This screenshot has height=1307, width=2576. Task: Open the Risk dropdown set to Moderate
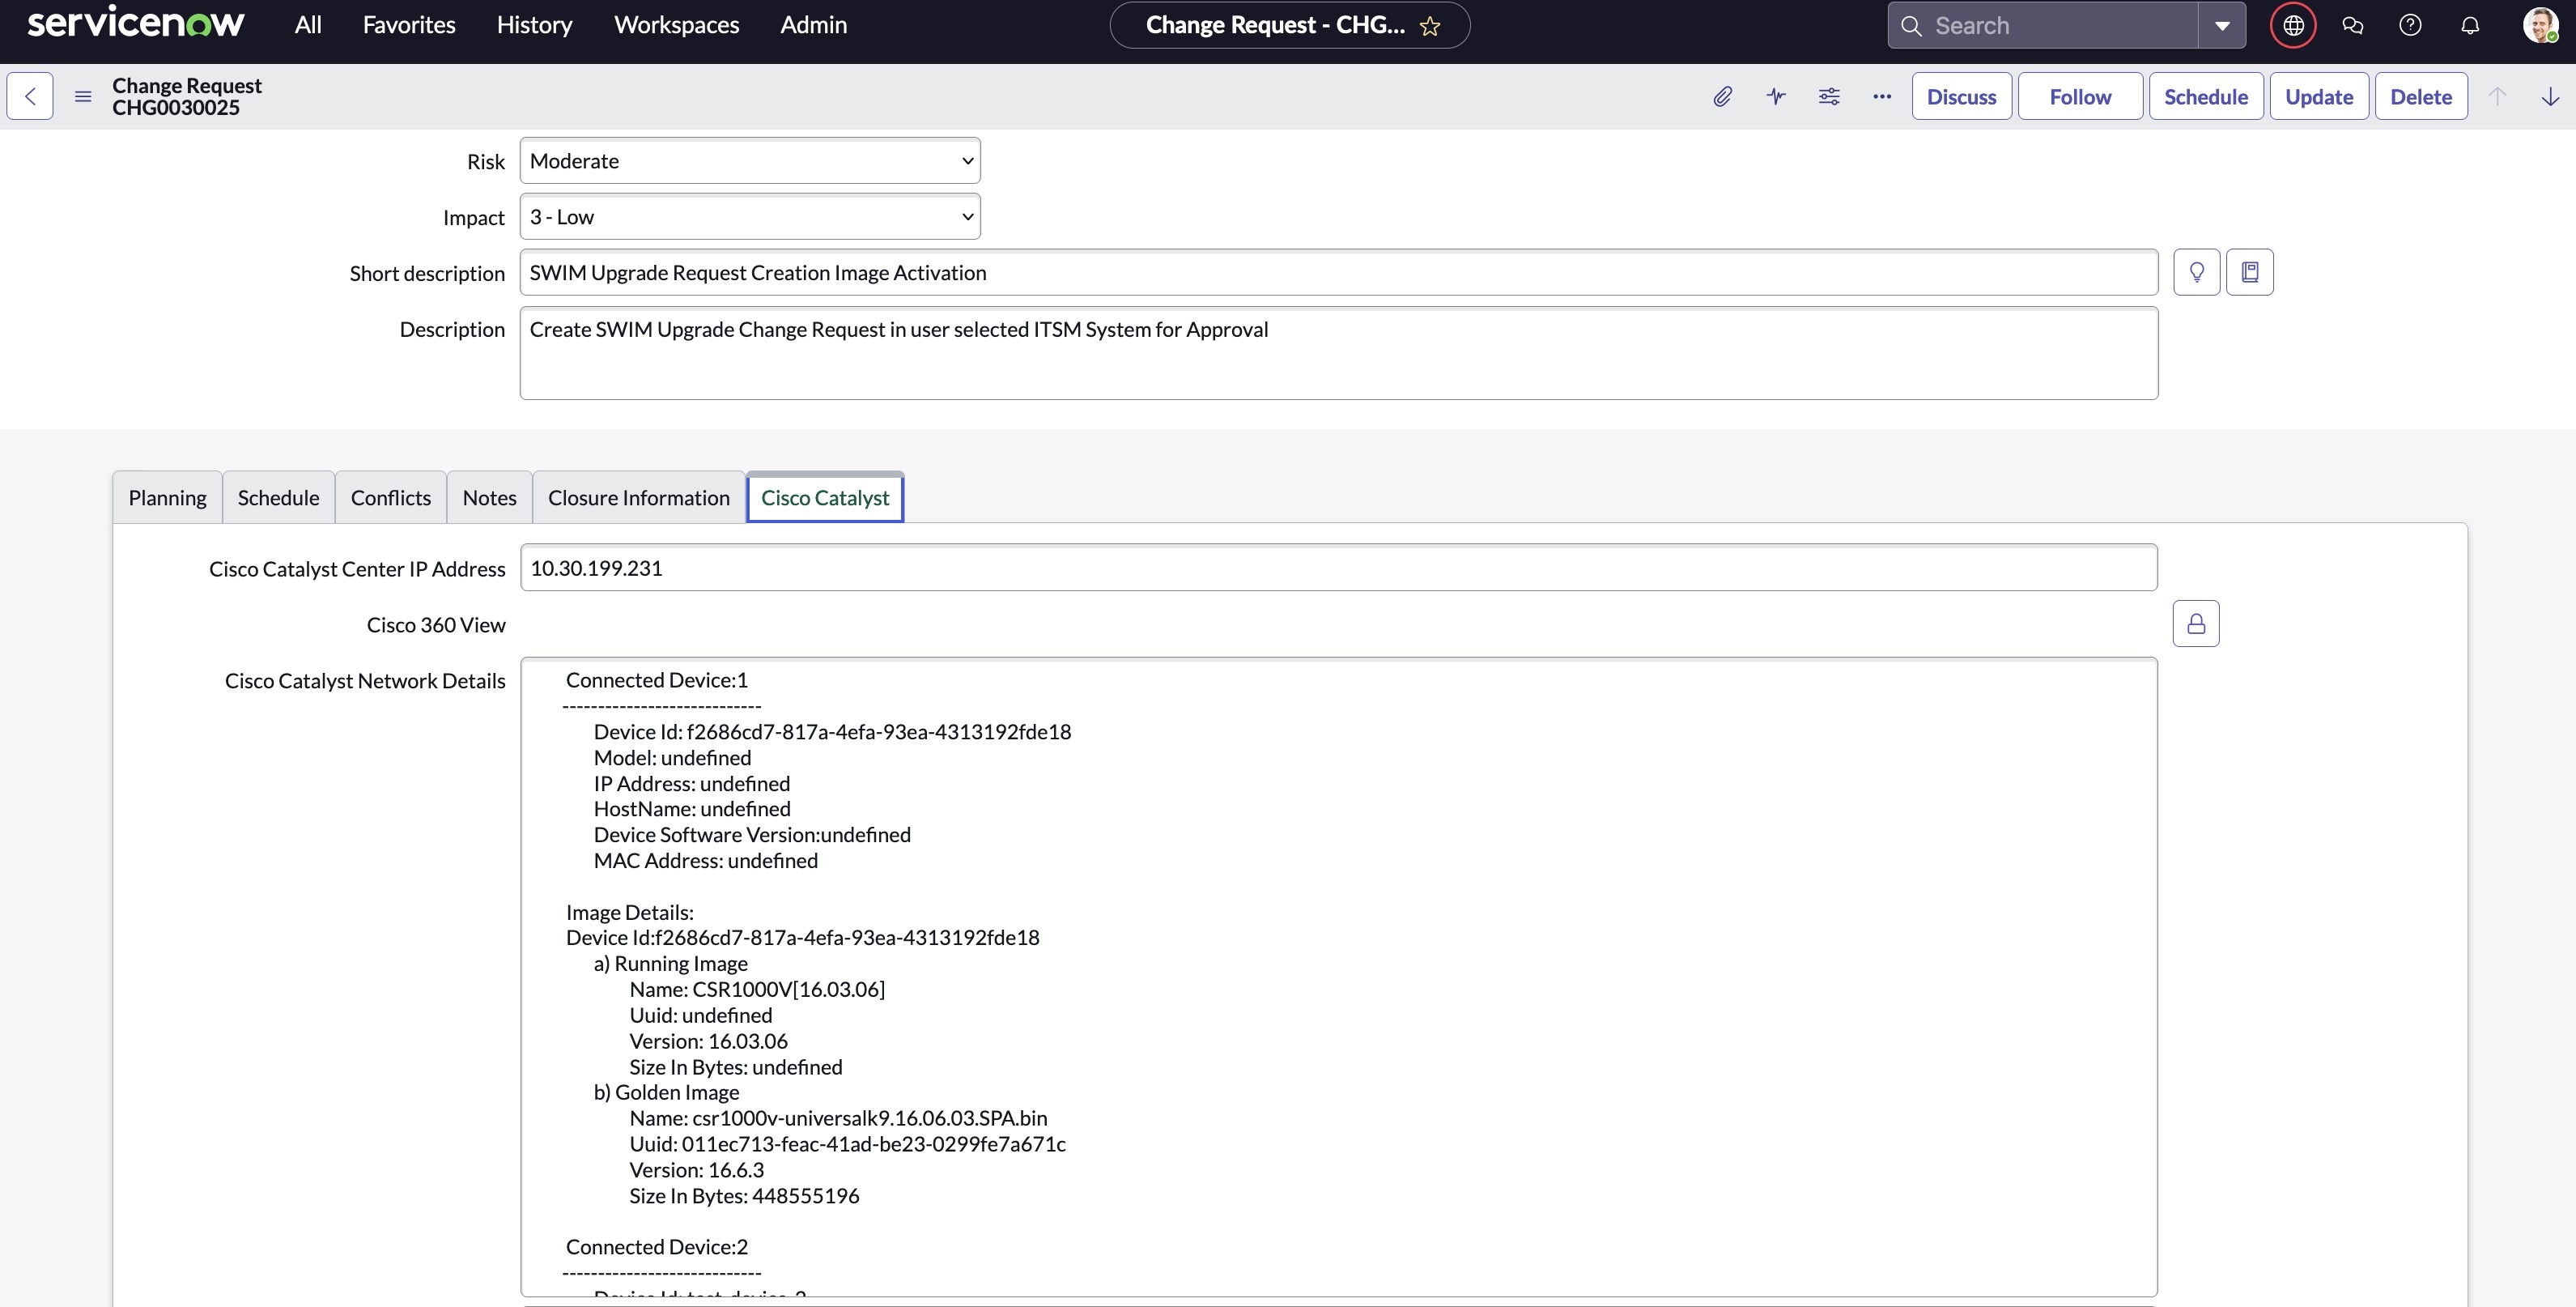[748, 160]
